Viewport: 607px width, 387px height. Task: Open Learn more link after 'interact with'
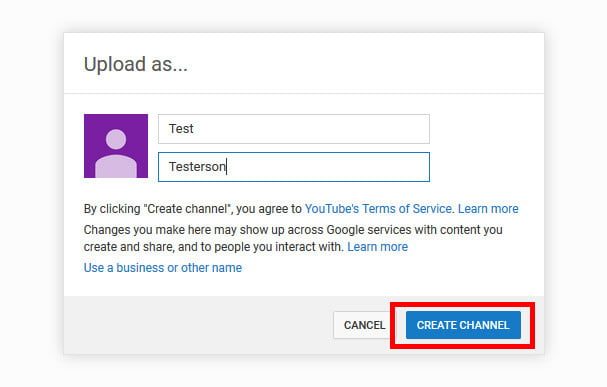377,247
